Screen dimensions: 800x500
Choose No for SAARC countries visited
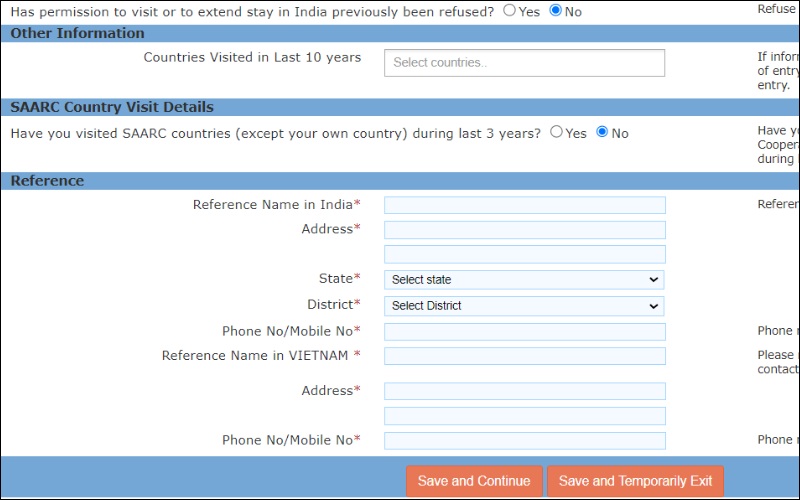coord(603,132)
